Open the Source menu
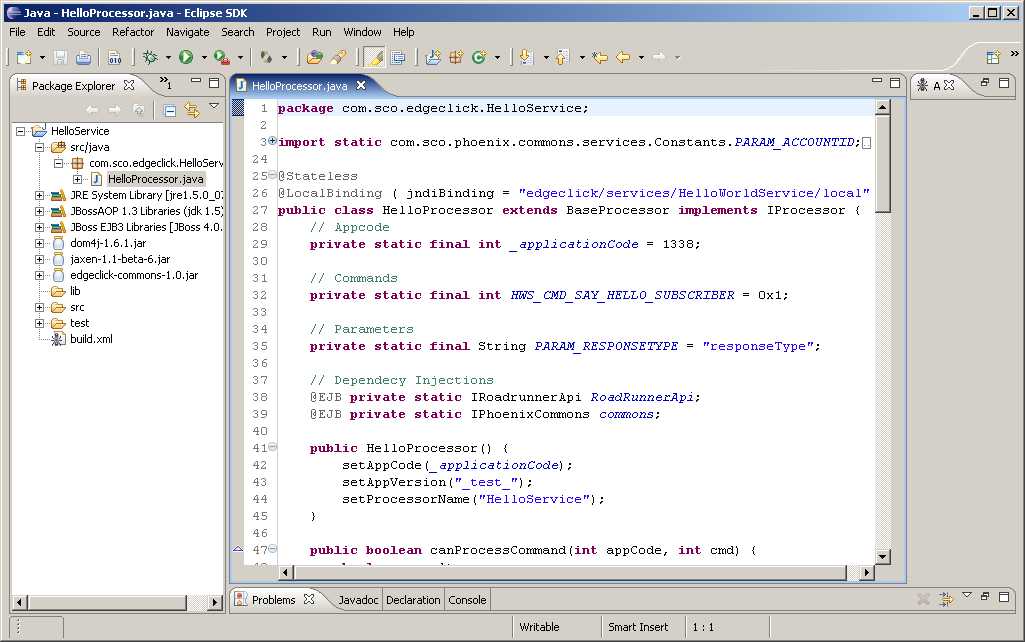1025x642 pixels. [x=84, y=32]
